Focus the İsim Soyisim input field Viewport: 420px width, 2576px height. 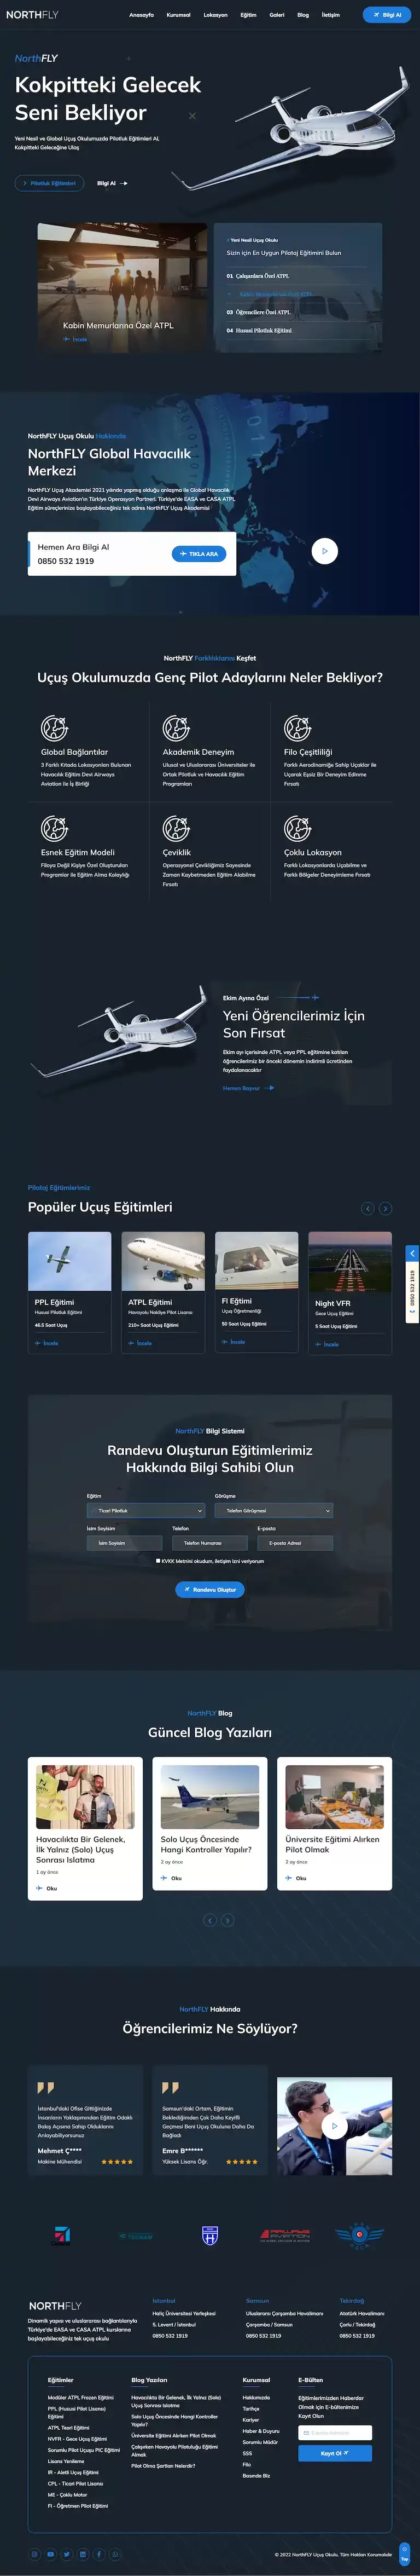click(124, 1543)
